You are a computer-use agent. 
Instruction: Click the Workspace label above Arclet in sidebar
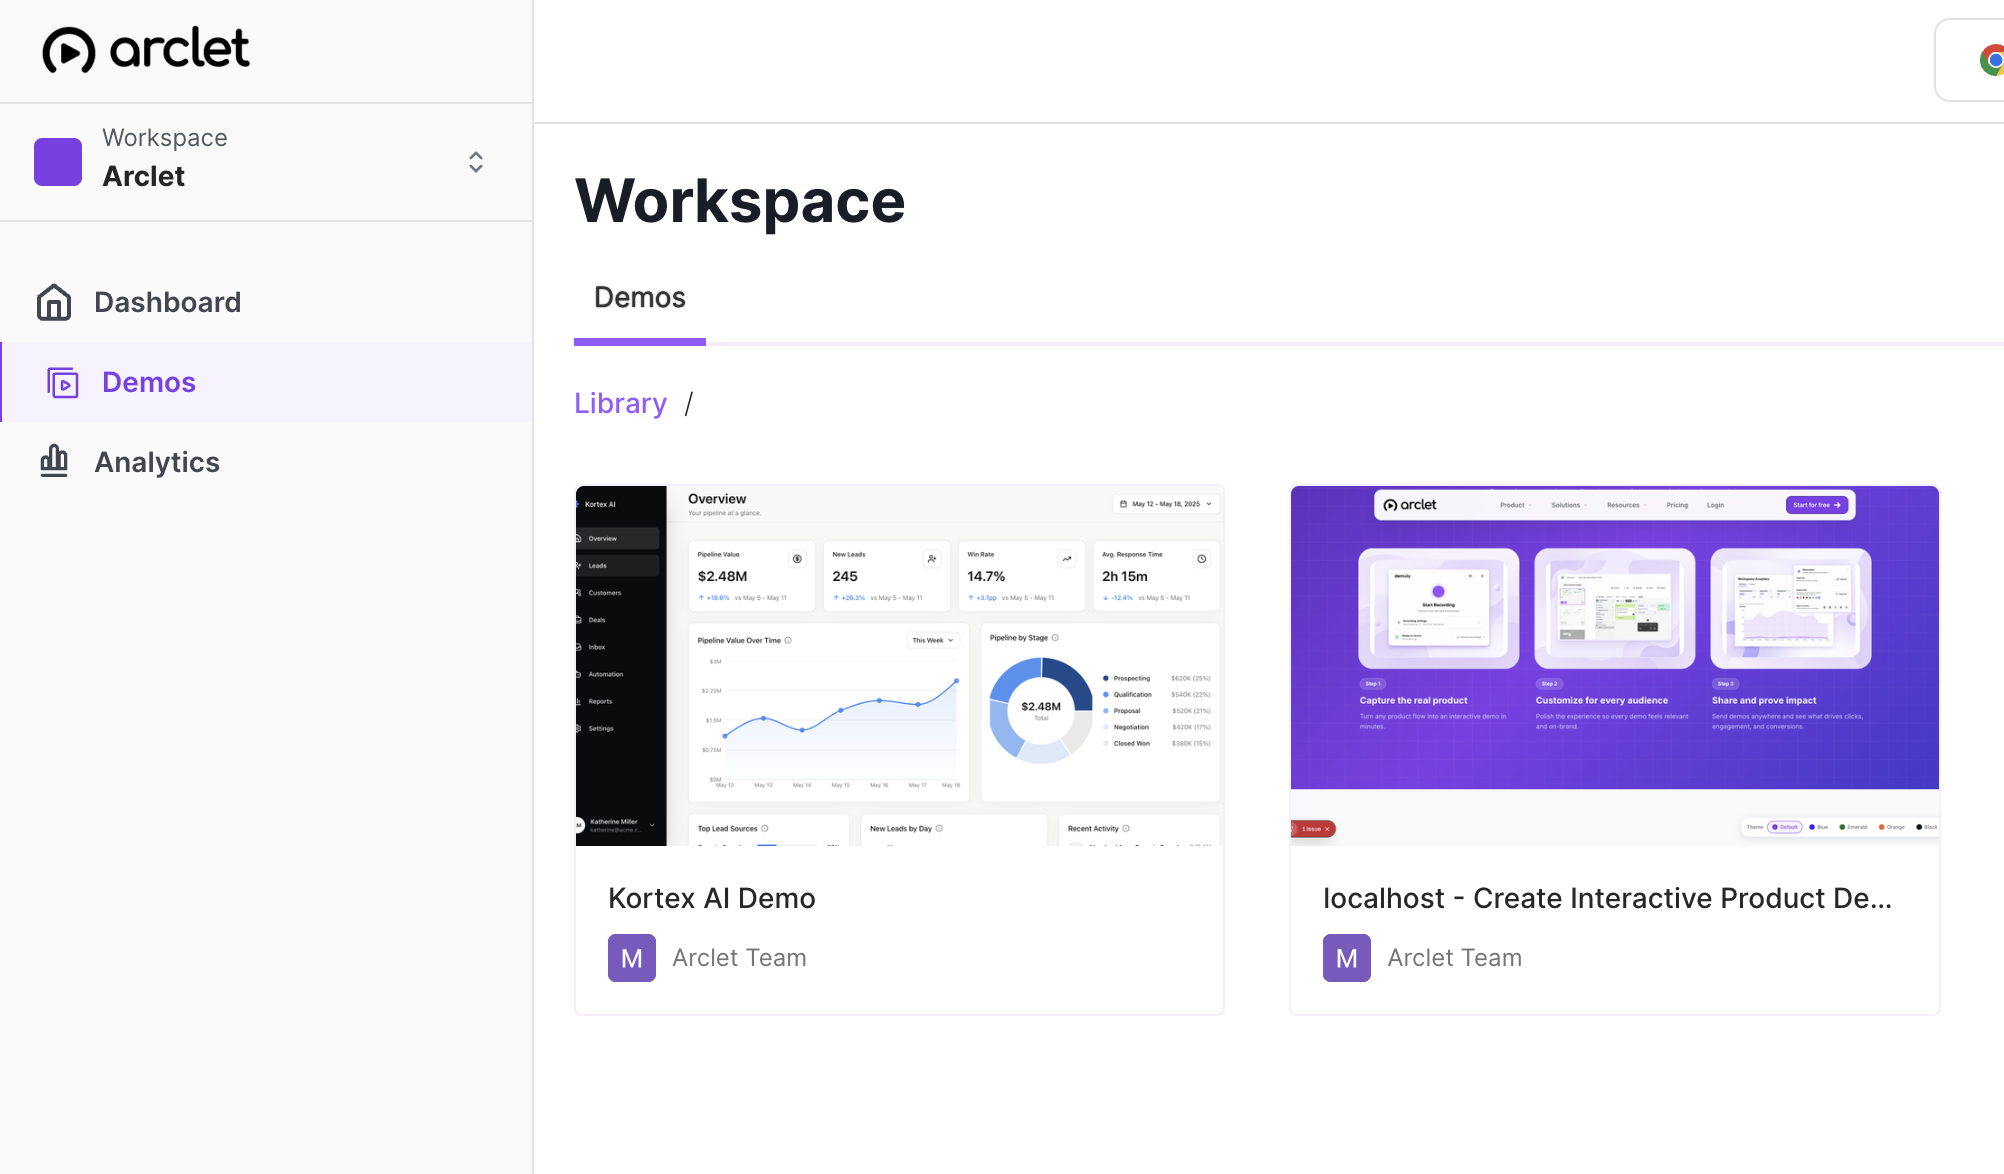tap(165, 137)
